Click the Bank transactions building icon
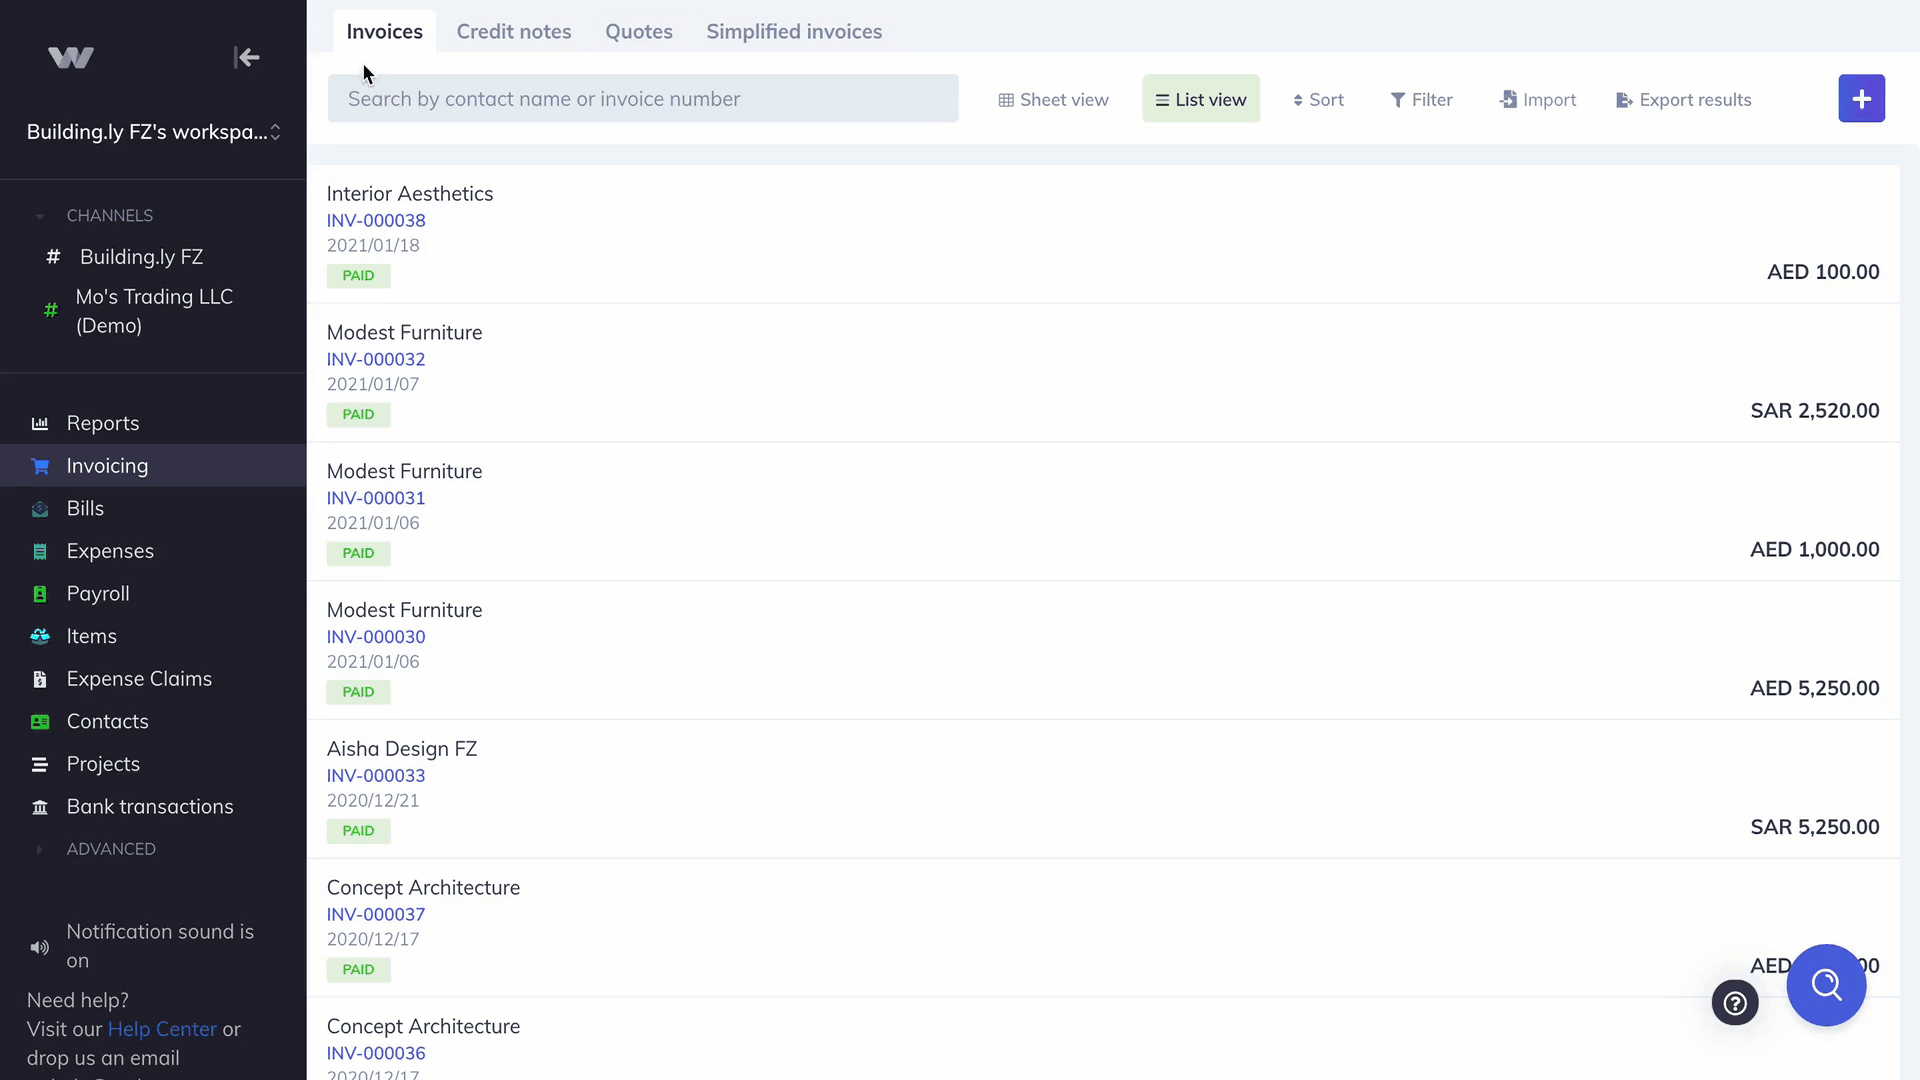Screen dimensions: 1920x1080 coord(40,807)
